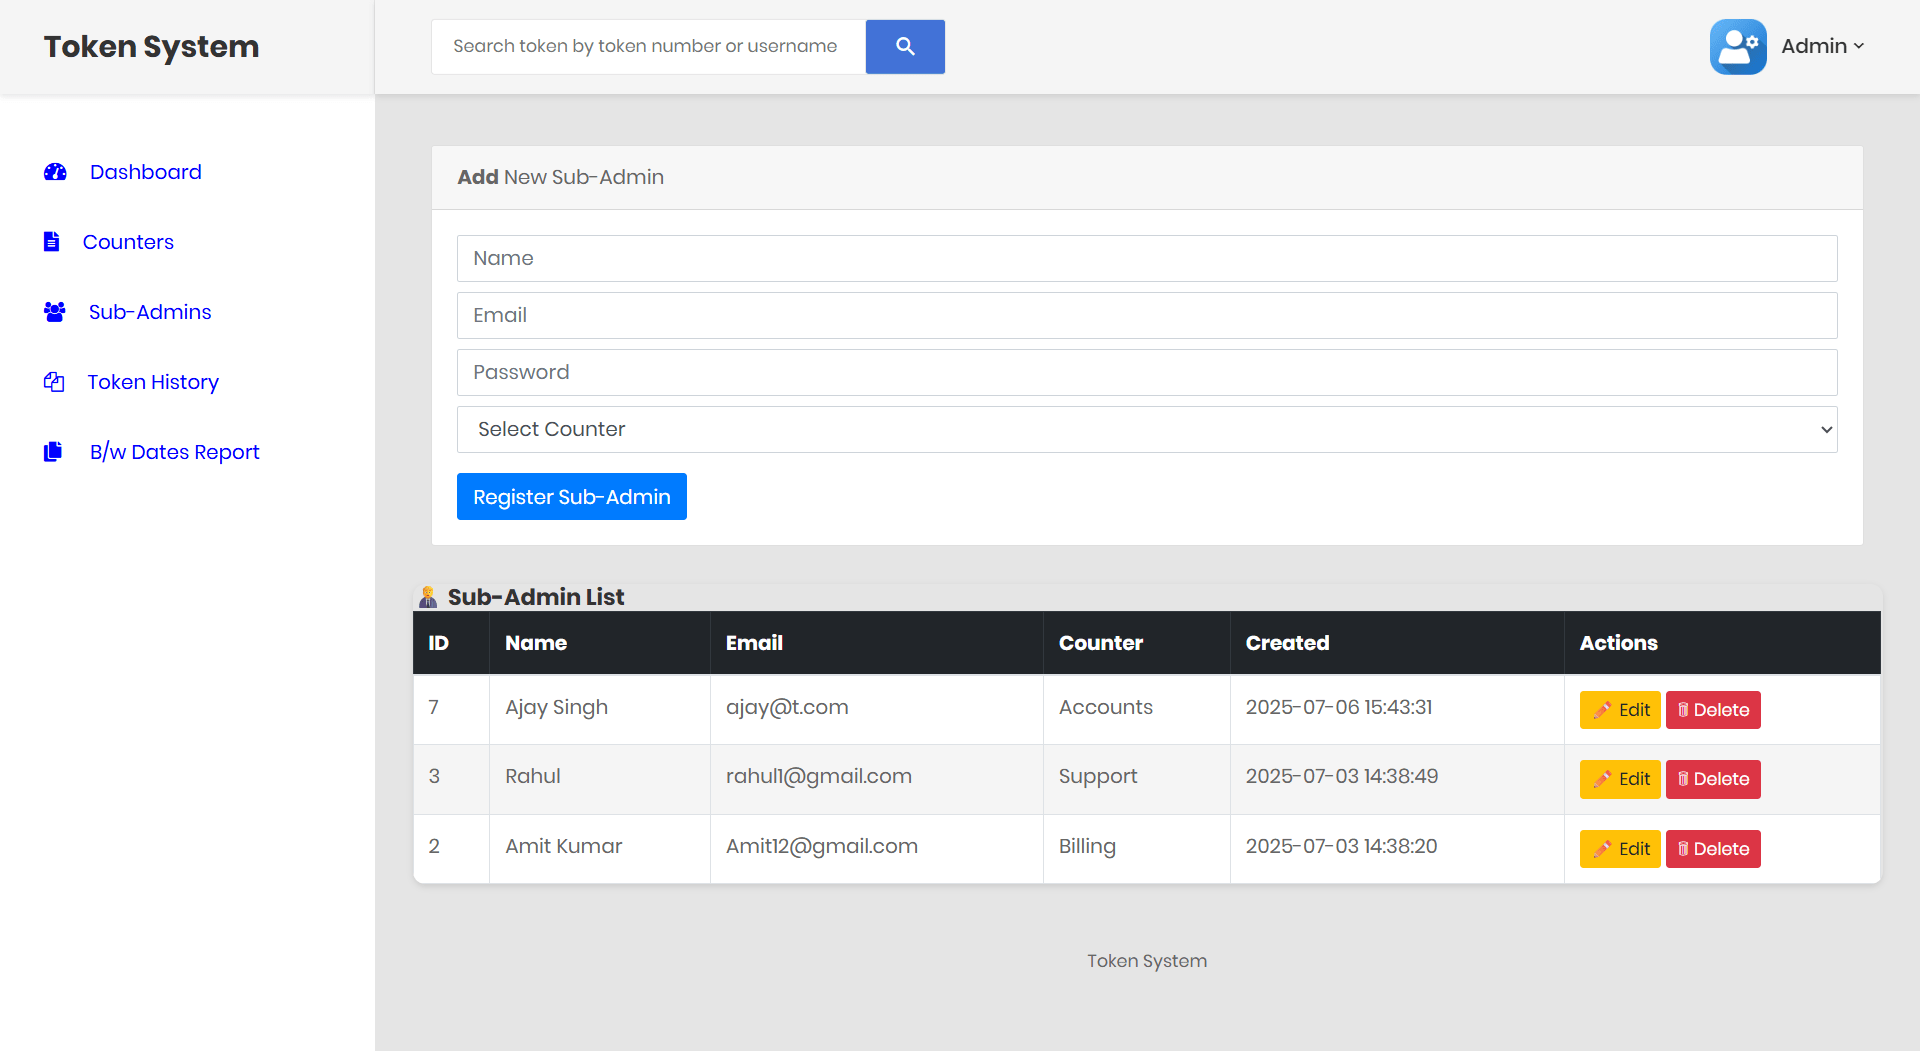Open the Select Counter dropdown
Screen dimensions: 1920x1052
click(1146, 429)
